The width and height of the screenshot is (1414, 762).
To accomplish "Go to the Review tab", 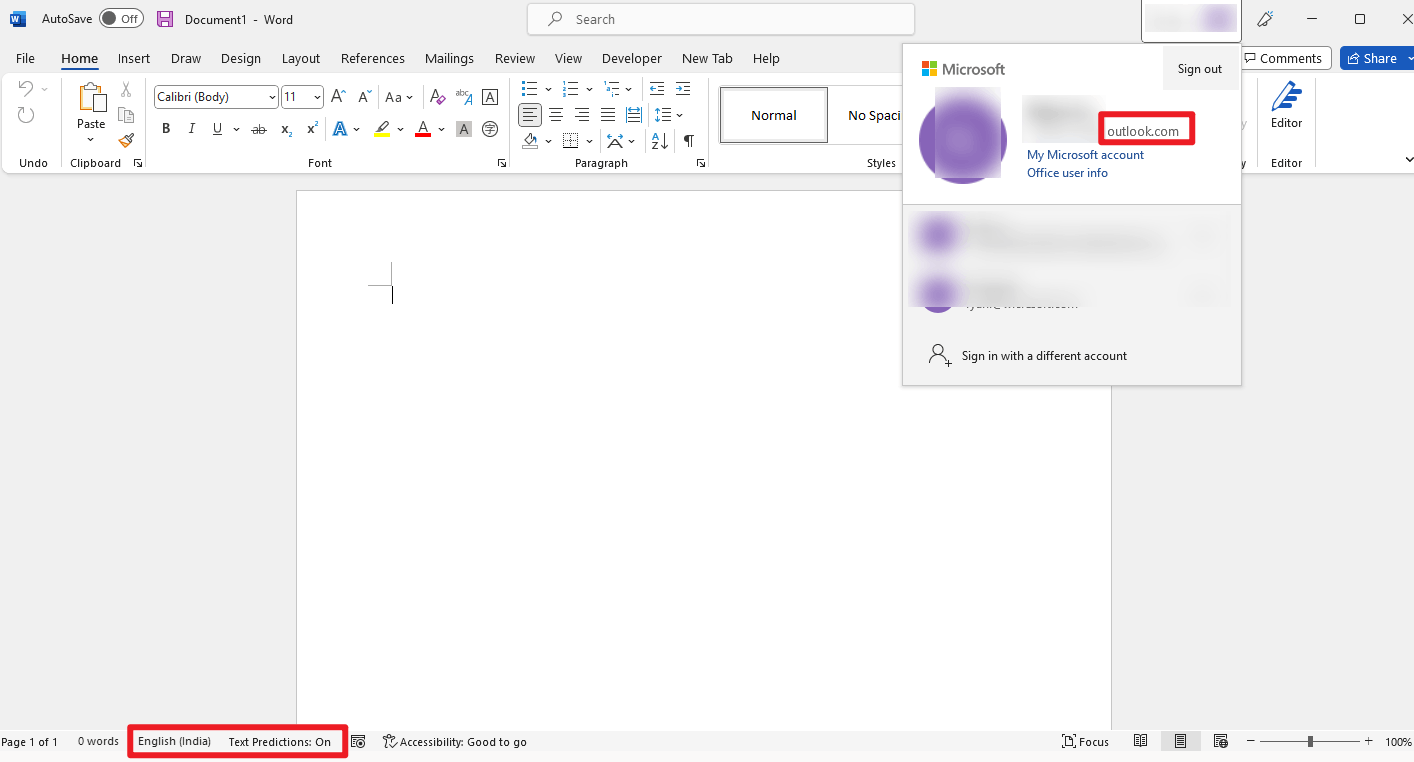I will pyautogui.click(x=515, y=58).
